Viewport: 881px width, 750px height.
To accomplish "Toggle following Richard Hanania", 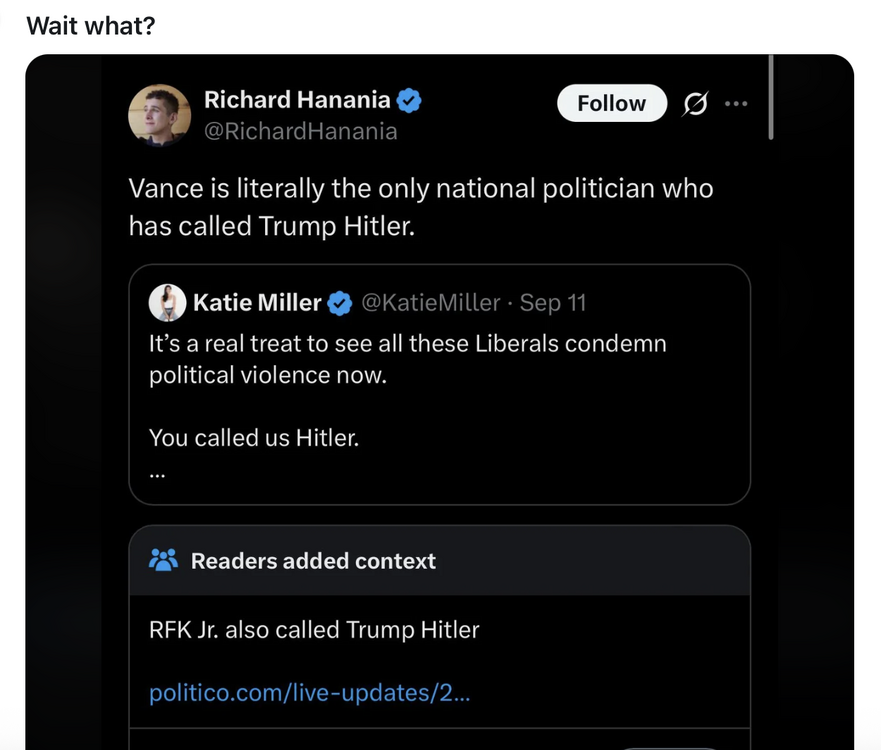I will tap(611, 103).
